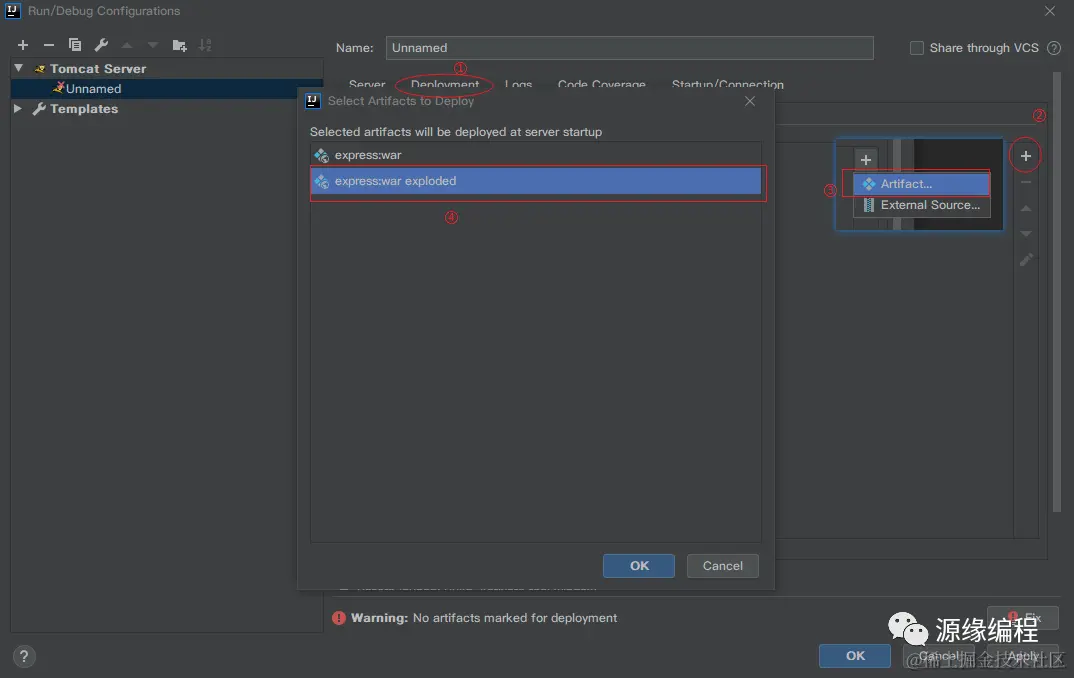Switch to the Server tab
The height and width of the screenshot is (678, 1074).
[367, 84]
